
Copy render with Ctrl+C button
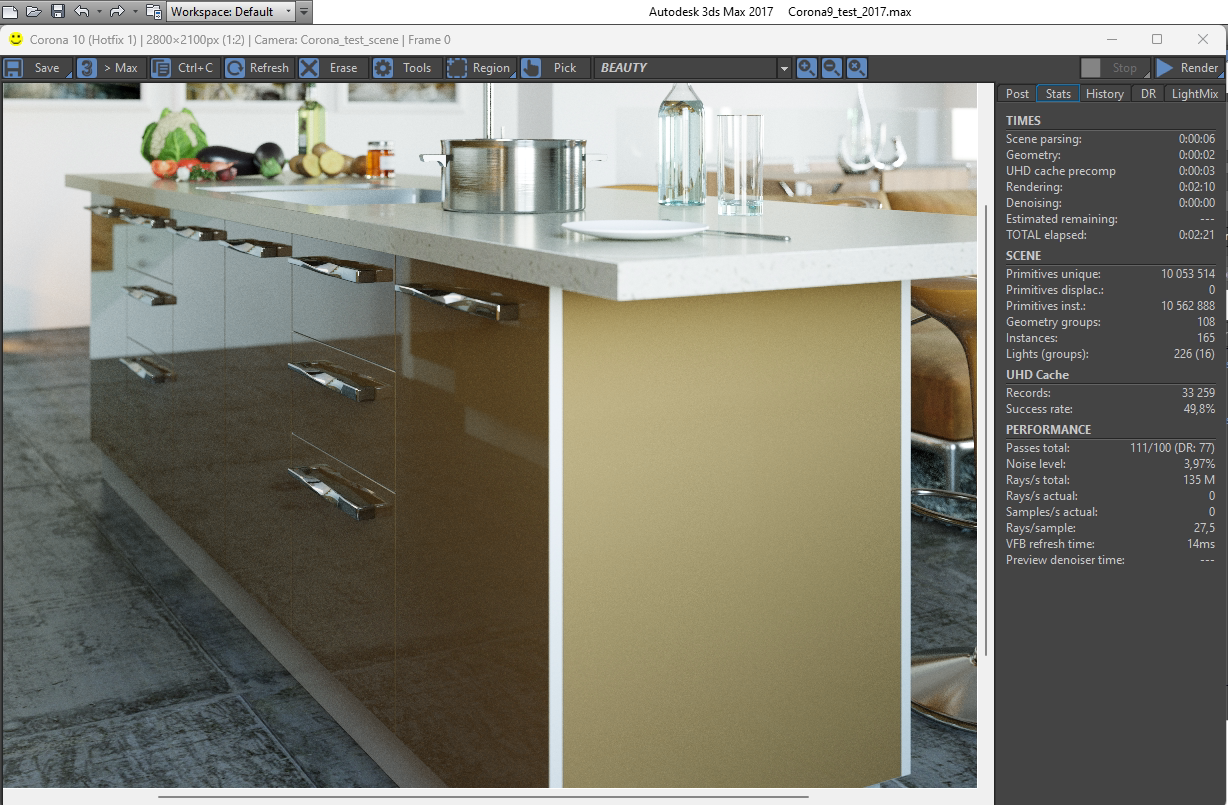[182, 68]
